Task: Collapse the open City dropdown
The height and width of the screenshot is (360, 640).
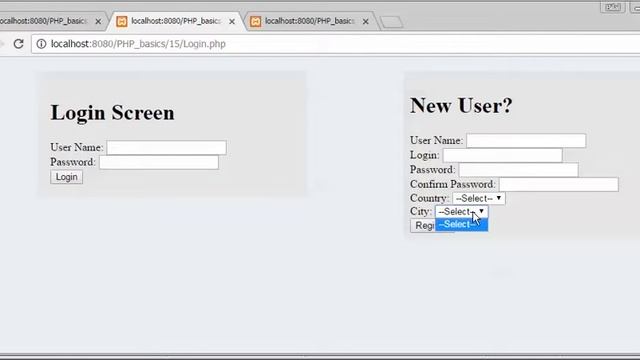Action: tap(461, 211)
